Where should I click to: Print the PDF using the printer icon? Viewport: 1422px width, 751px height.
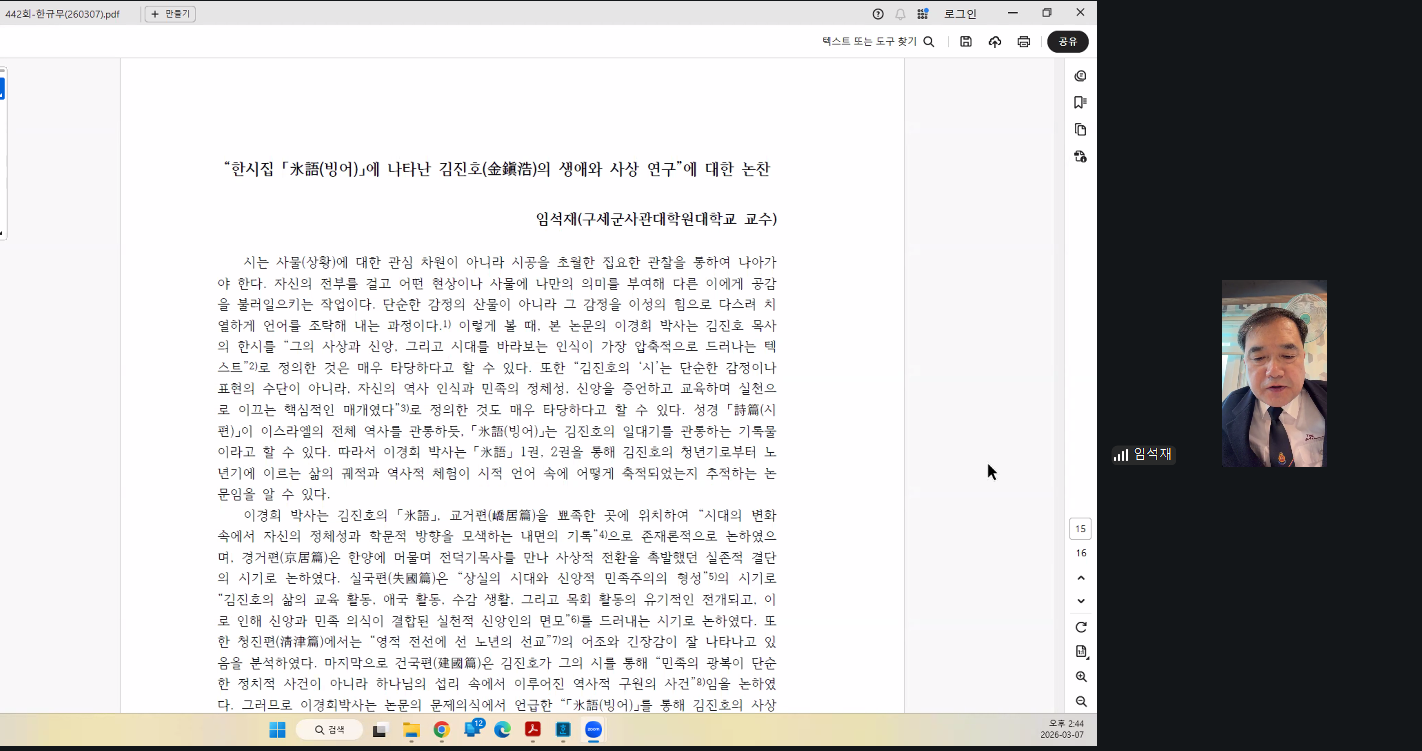[x=1023, y=42]
